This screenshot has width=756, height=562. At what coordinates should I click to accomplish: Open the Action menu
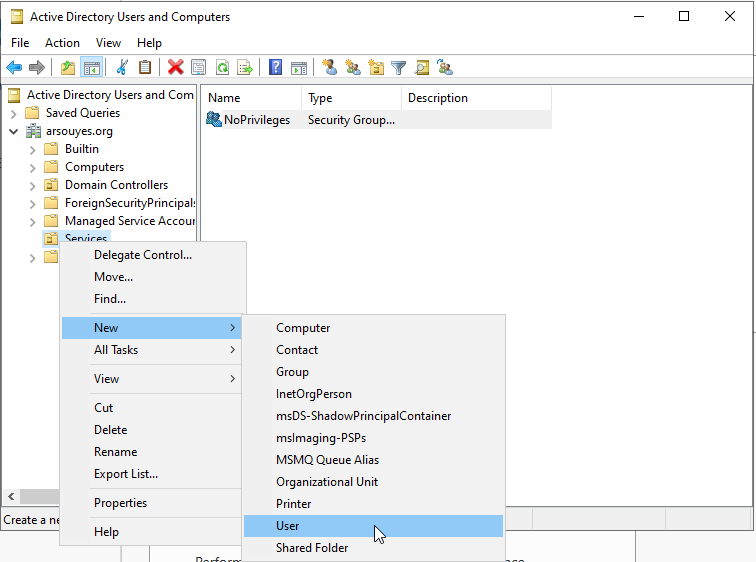(x=62, y=43)
